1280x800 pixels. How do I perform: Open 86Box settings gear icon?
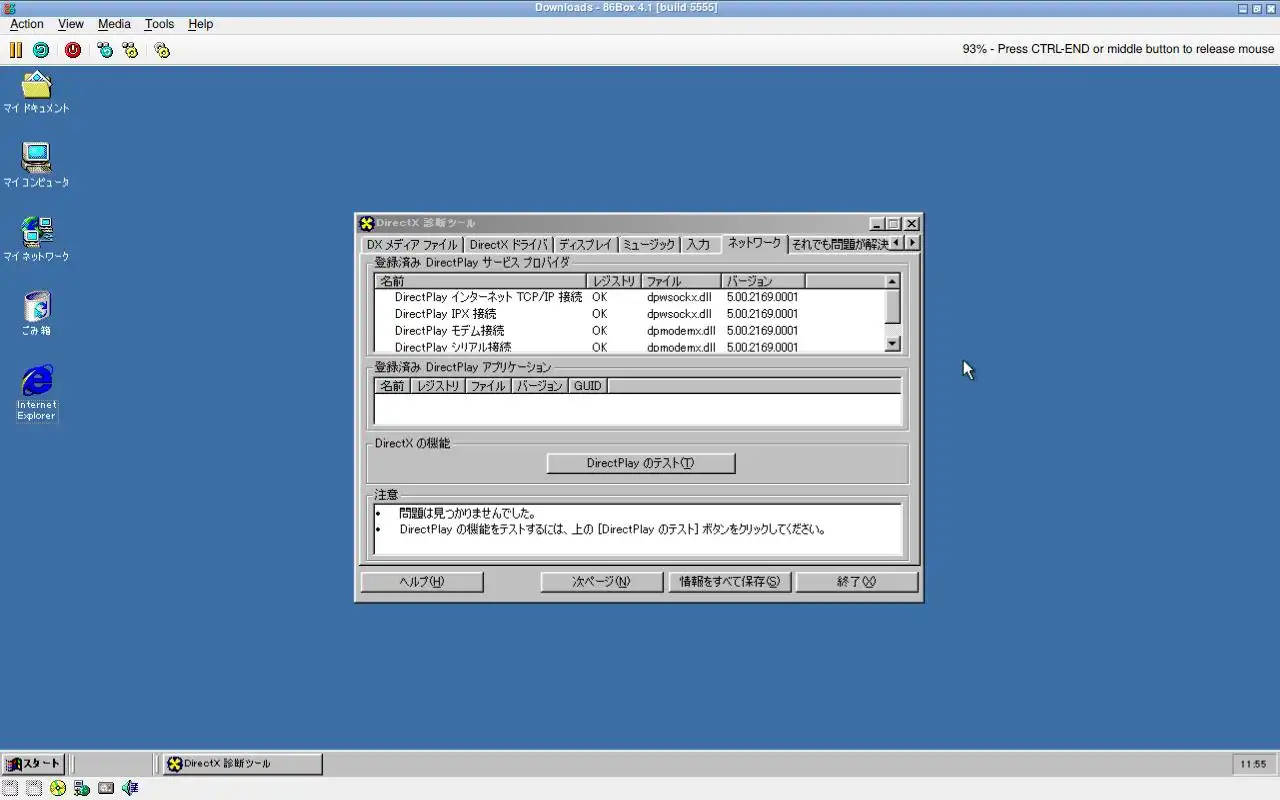click(162, 49)
